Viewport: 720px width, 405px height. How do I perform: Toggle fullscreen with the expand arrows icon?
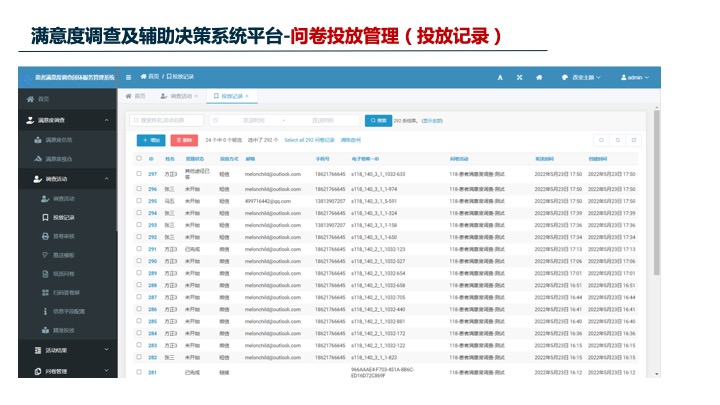[519, 78]
